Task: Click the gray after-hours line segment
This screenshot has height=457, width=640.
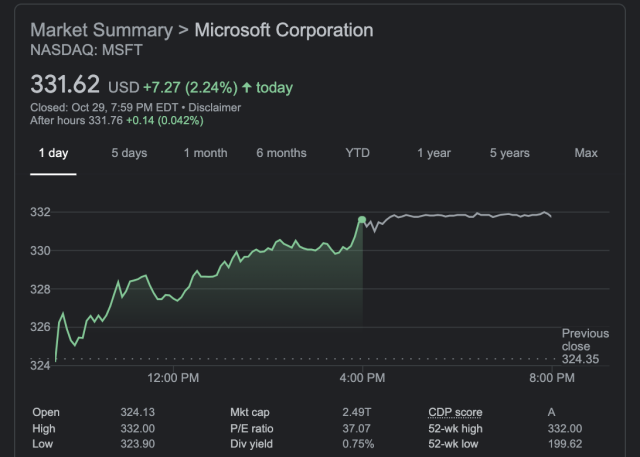Action: pos(460,215)
